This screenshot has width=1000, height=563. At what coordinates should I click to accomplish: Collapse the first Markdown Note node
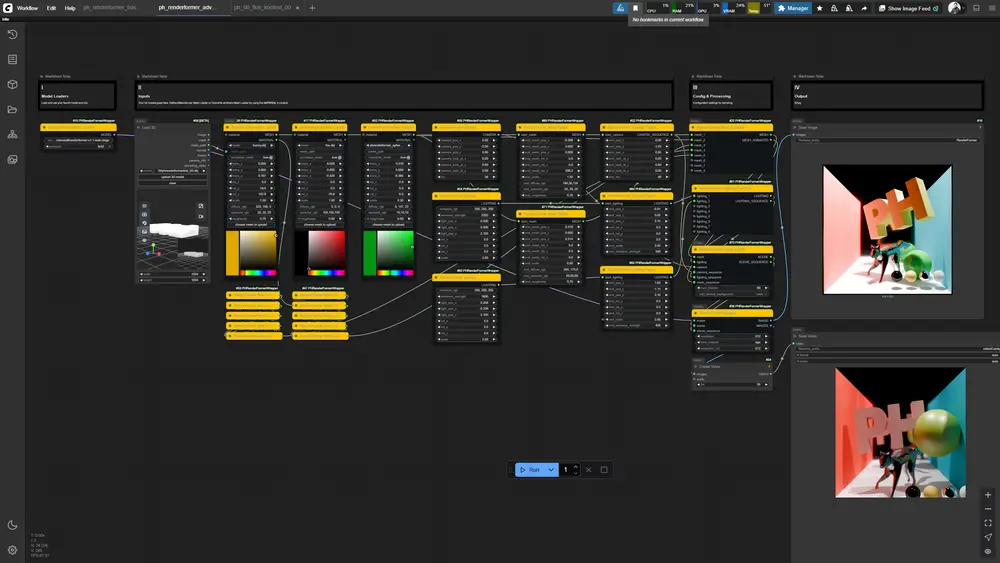[42, 76]
